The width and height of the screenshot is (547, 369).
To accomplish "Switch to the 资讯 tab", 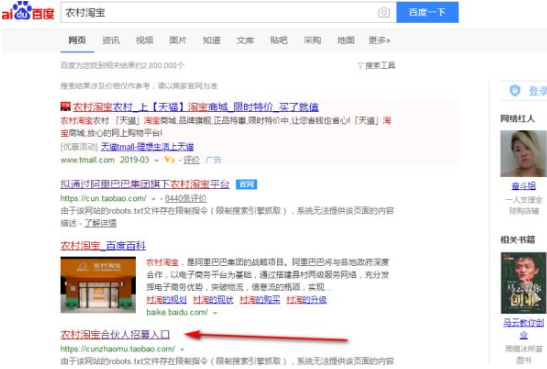I will 111,40.
